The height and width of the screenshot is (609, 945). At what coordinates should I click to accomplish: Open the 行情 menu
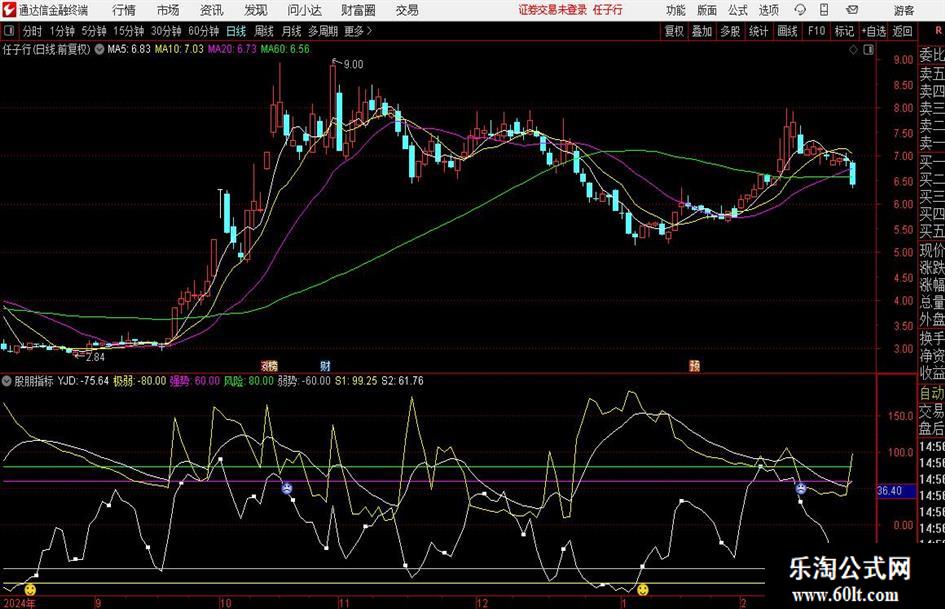click(x=124, y=10)
